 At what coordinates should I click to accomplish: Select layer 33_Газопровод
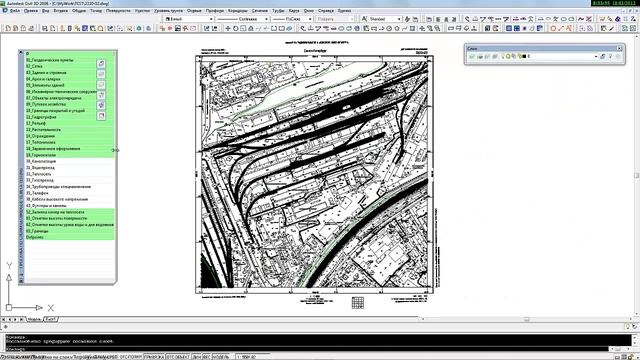pyautogui.click(x=70, y=180)
